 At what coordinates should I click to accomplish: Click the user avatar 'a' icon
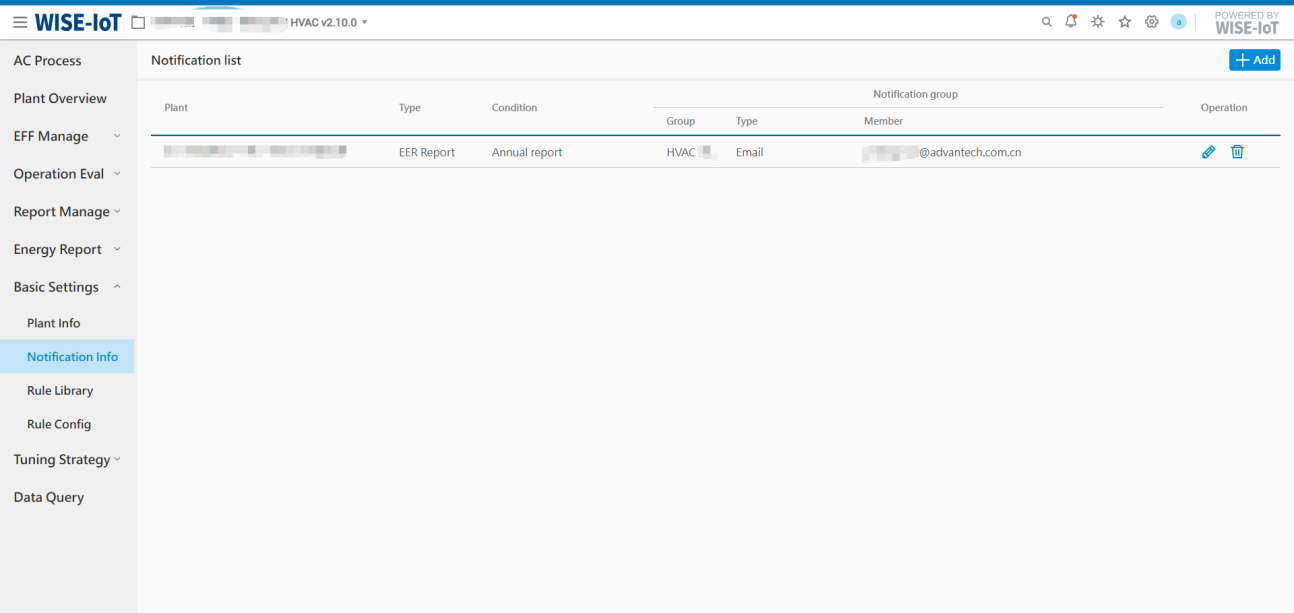[1178, 22]
